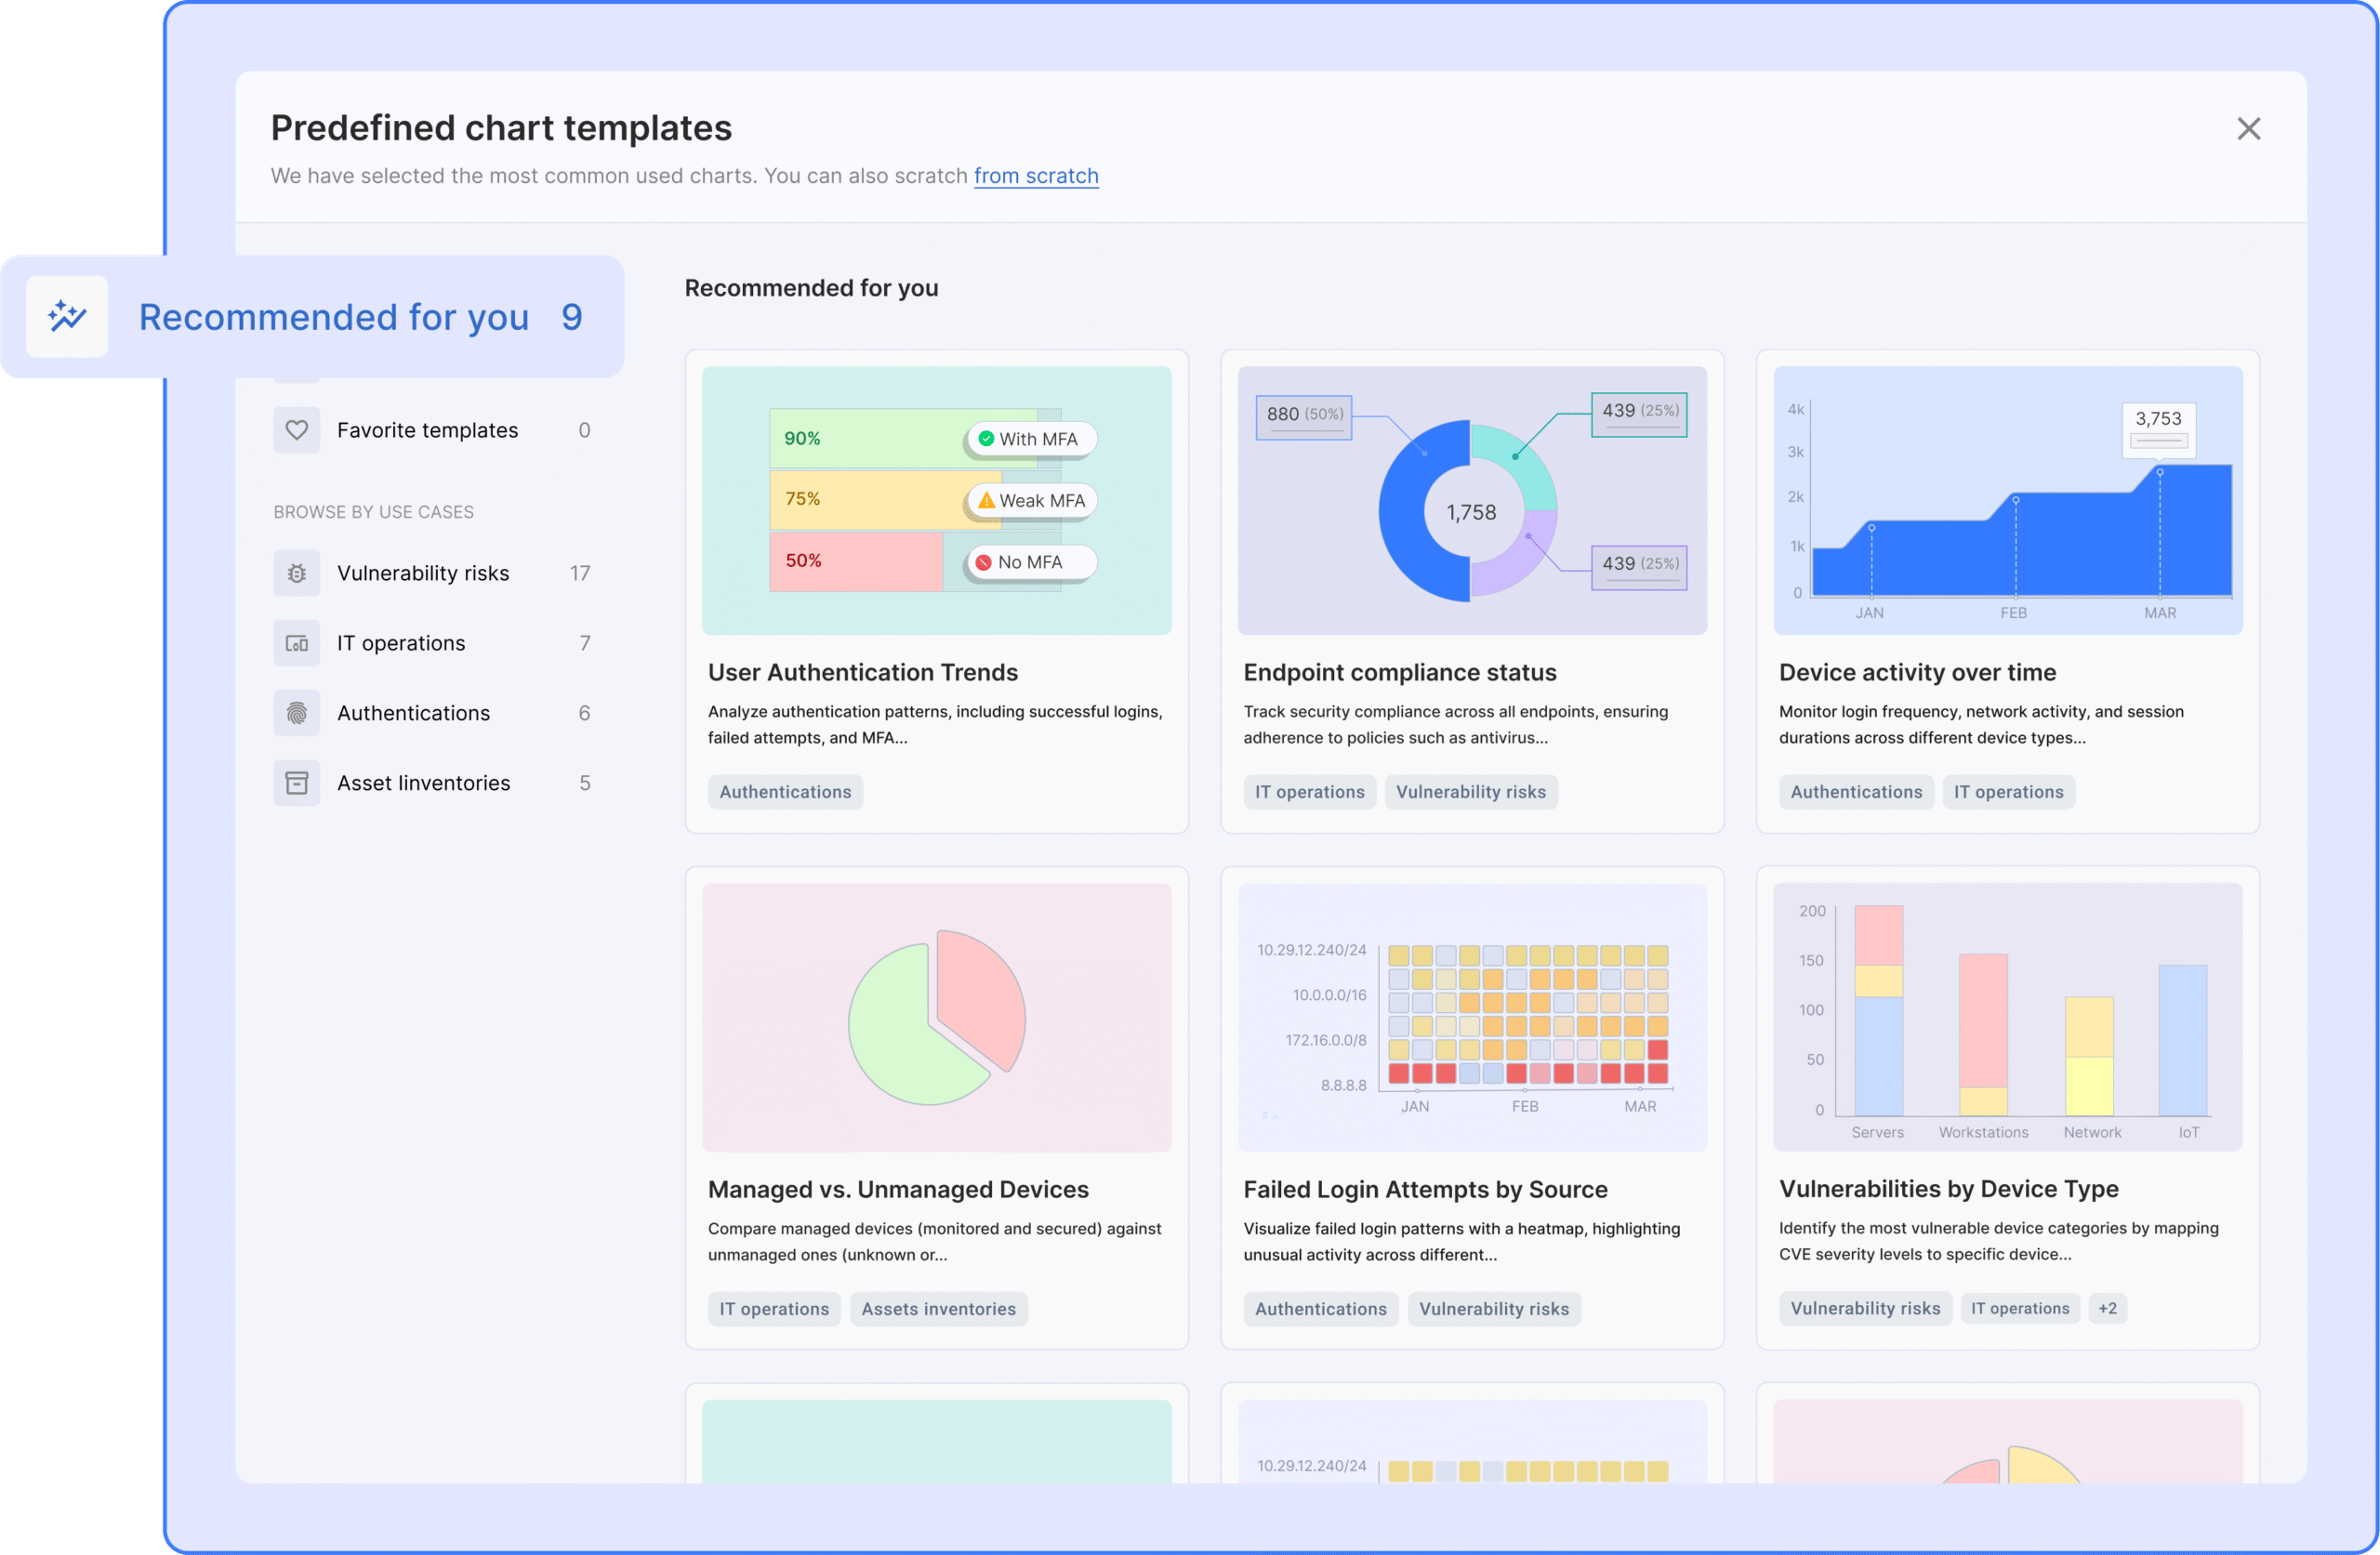This screenshot has width=2380, height=1555.
Task: Click the Vulnerabilities by Device Type title
Action: click(1948, 1188)
